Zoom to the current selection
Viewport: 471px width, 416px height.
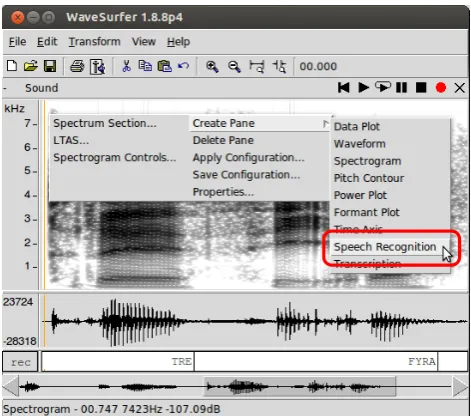point(279,66)
